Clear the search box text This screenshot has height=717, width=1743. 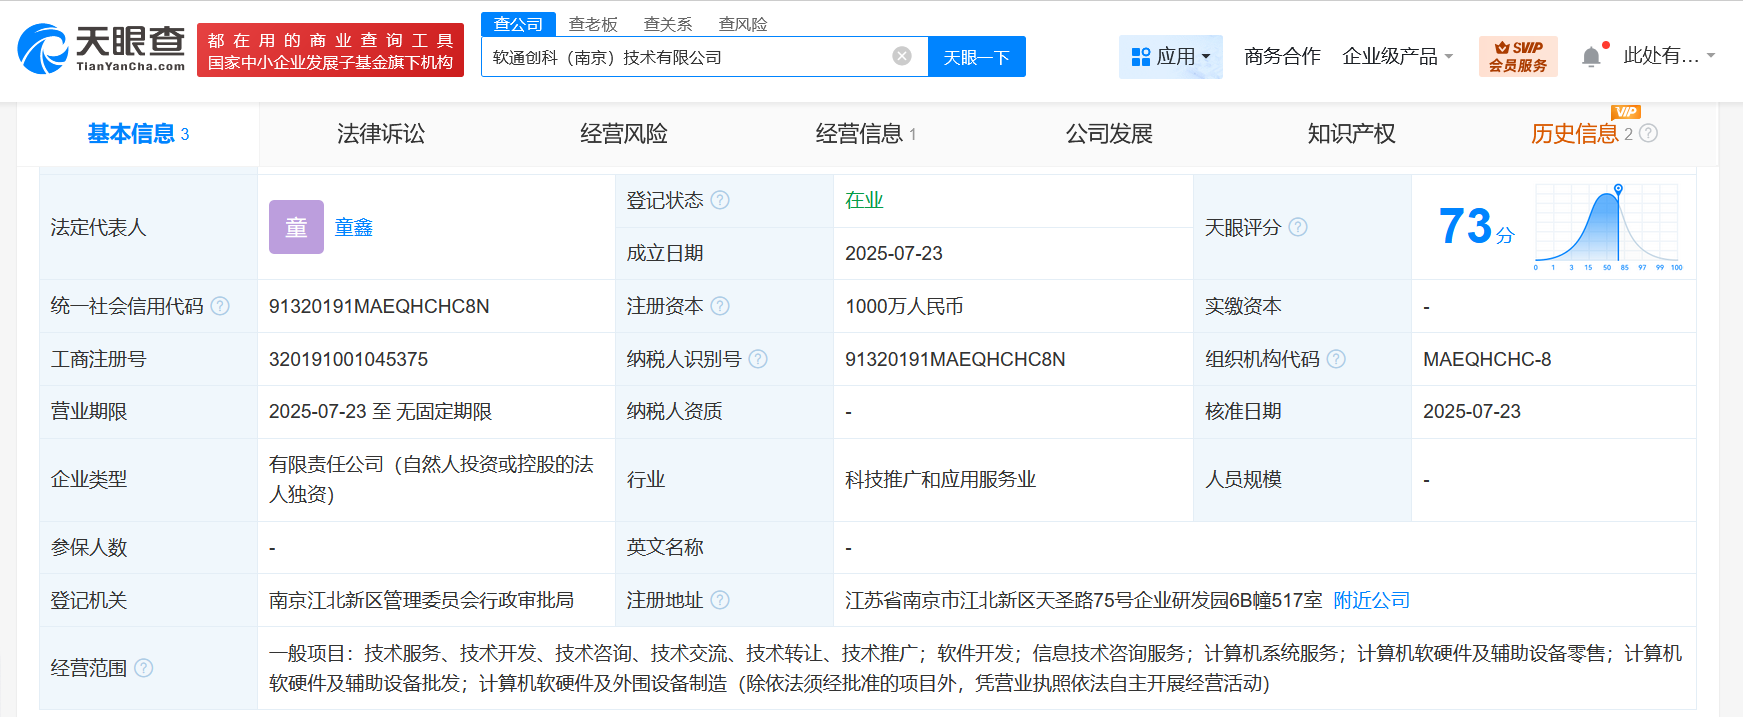[901, 56]
